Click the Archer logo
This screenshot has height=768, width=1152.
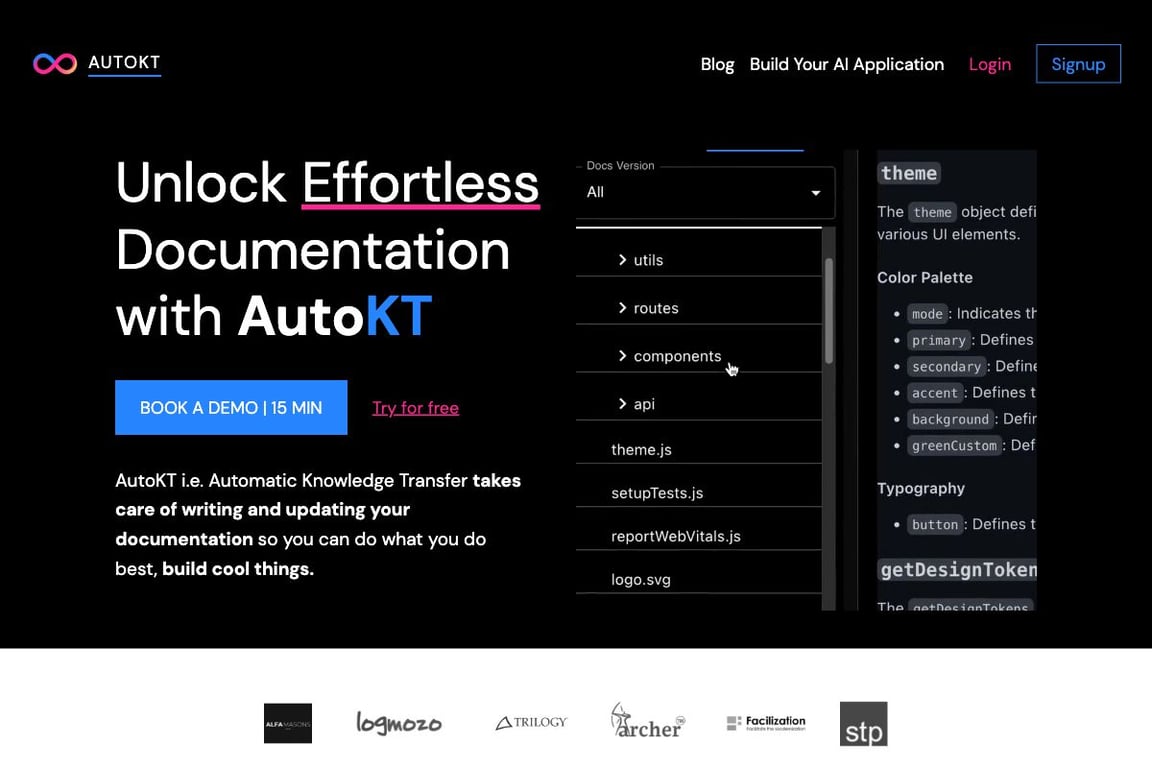647,720
